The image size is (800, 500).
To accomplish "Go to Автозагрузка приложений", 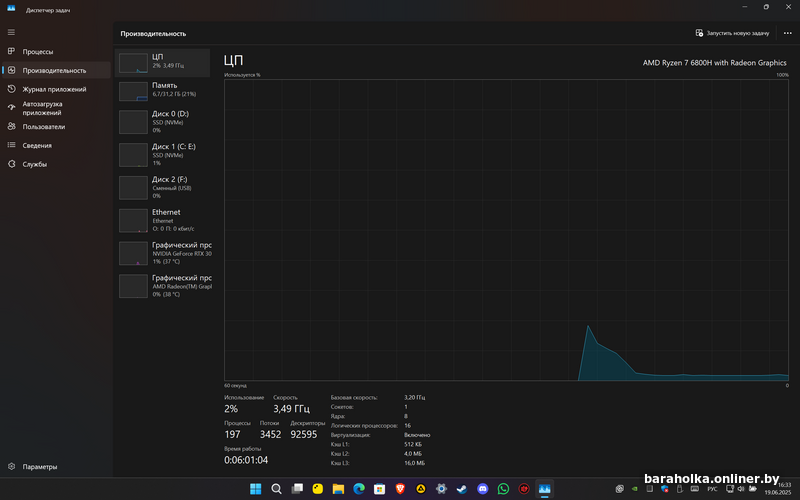I will (x=56, y=108).
